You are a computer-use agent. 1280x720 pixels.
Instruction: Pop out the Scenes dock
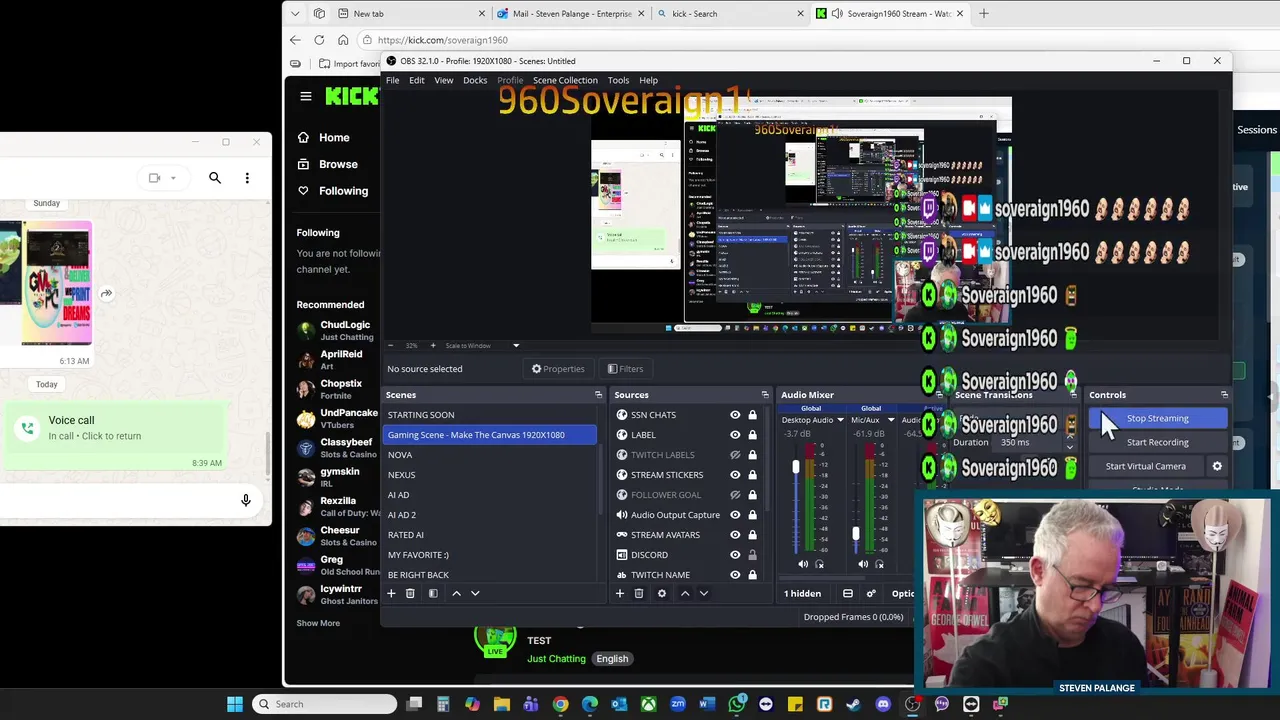tap(598, 395)
